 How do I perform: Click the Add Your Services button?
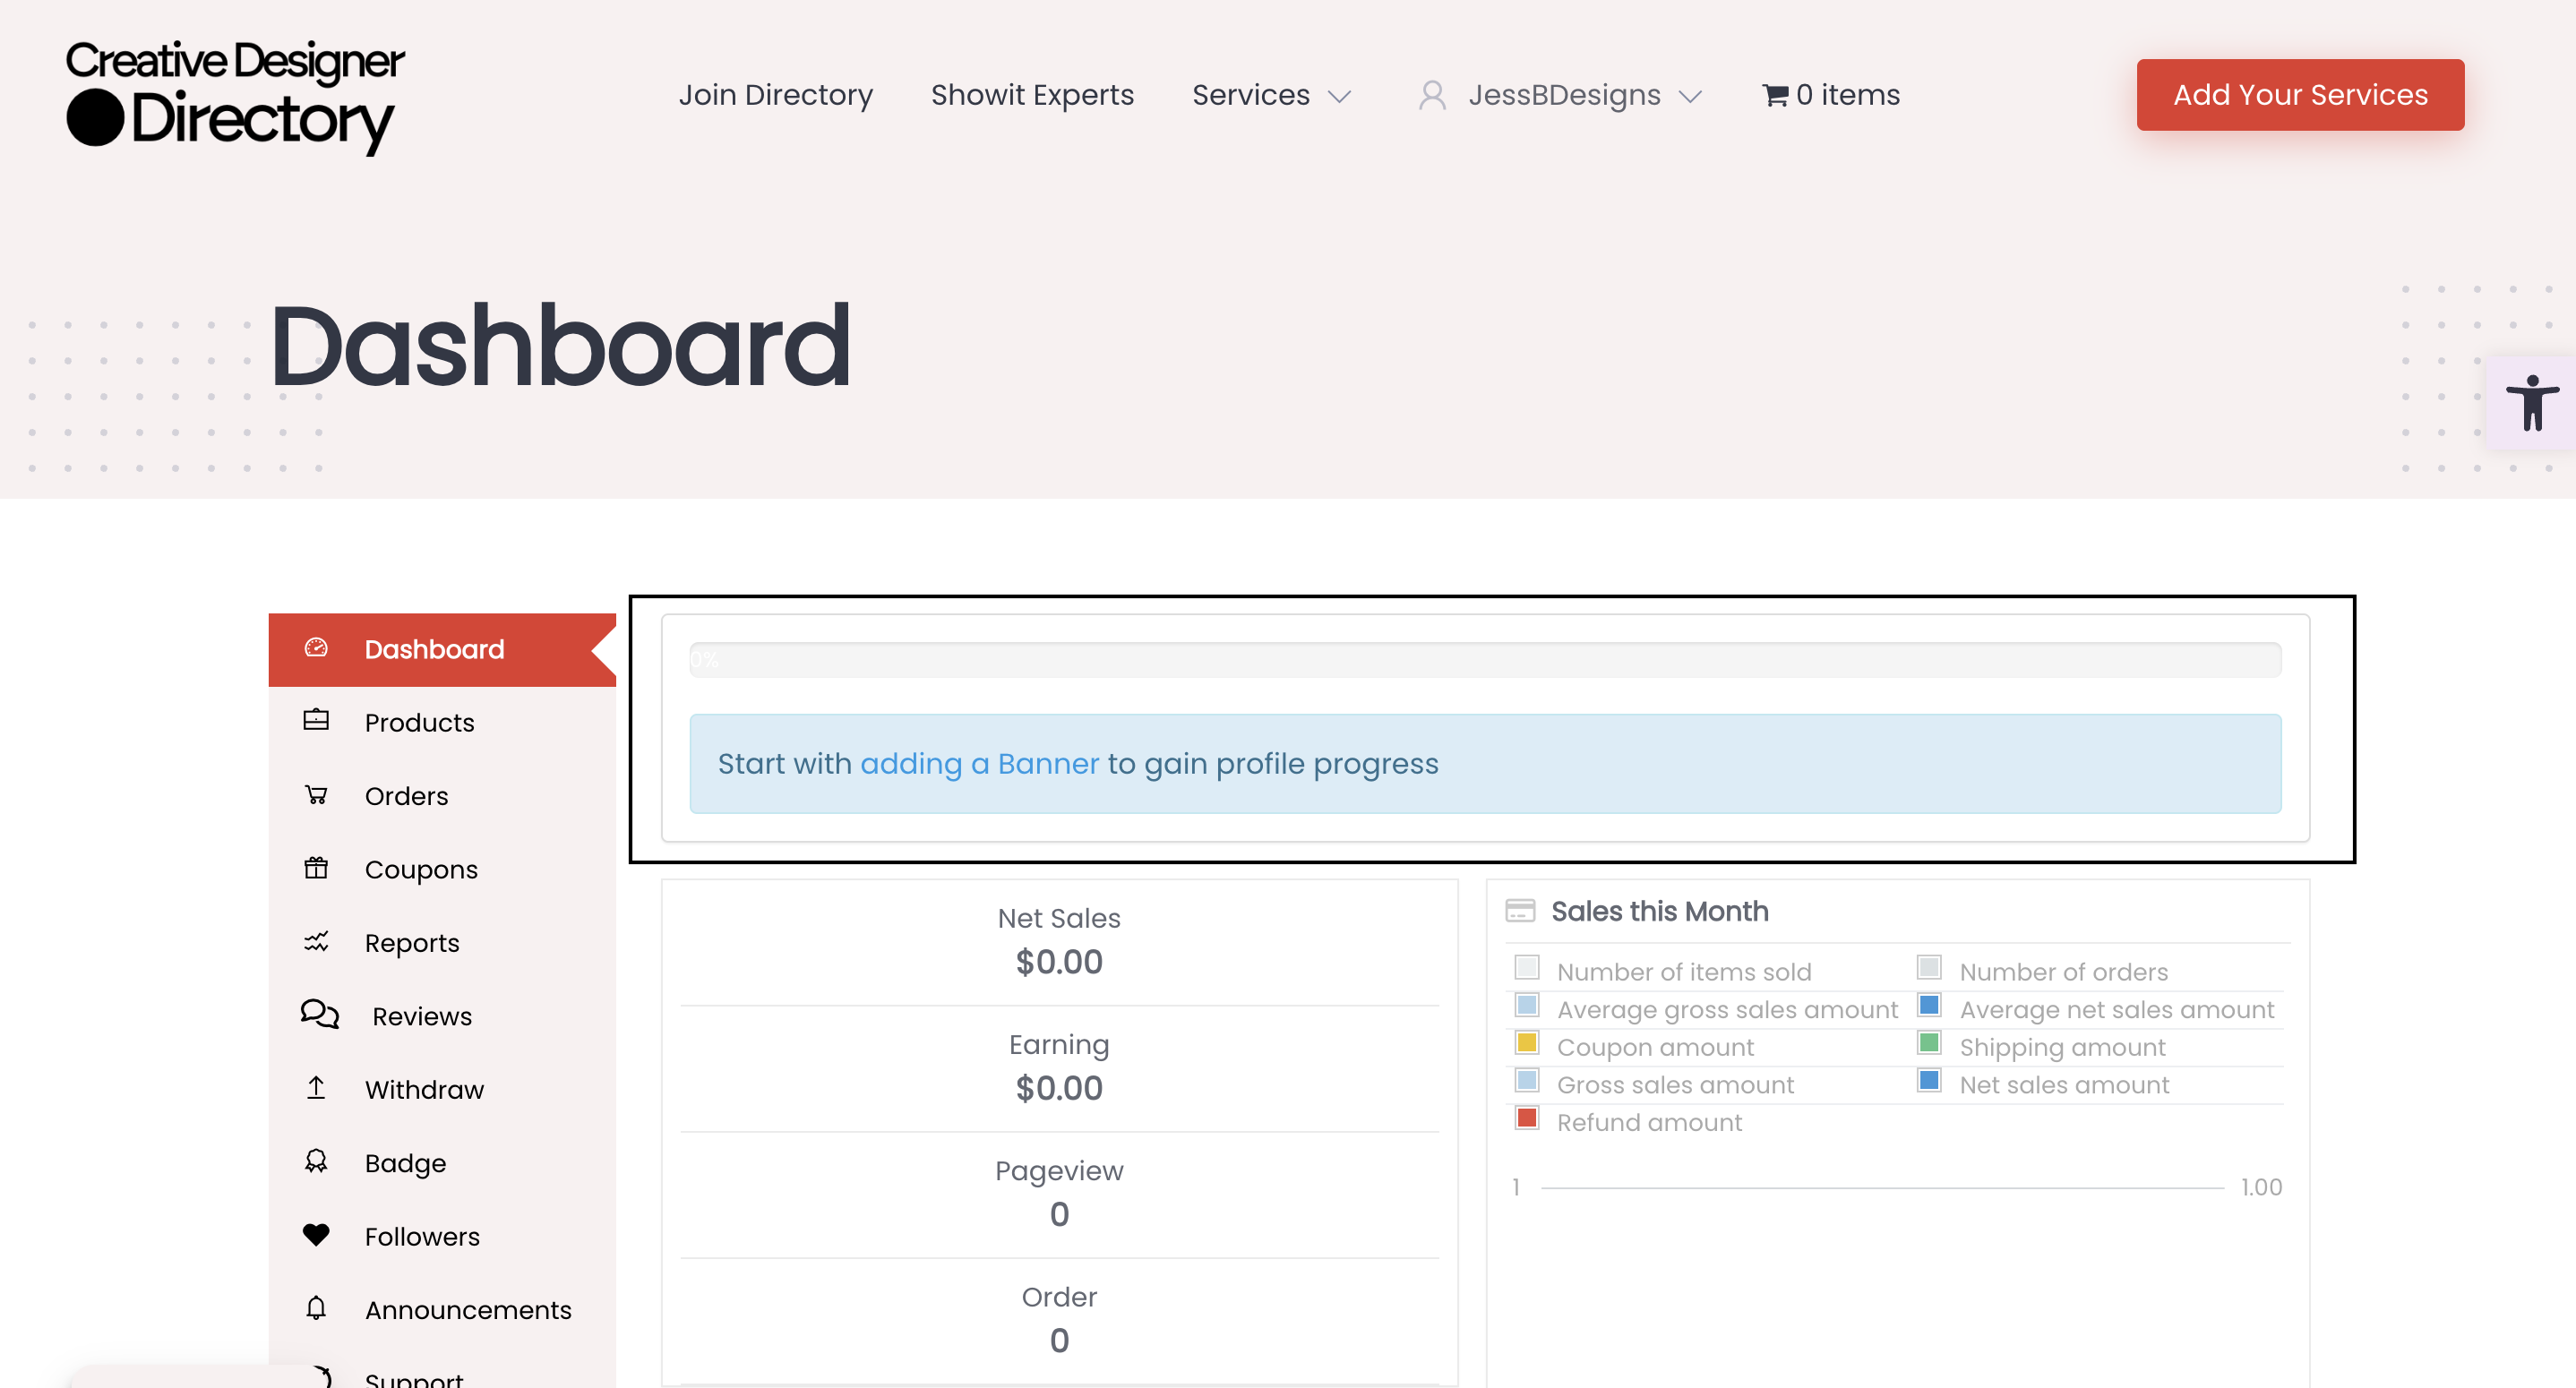click(x=2300, y=95)
